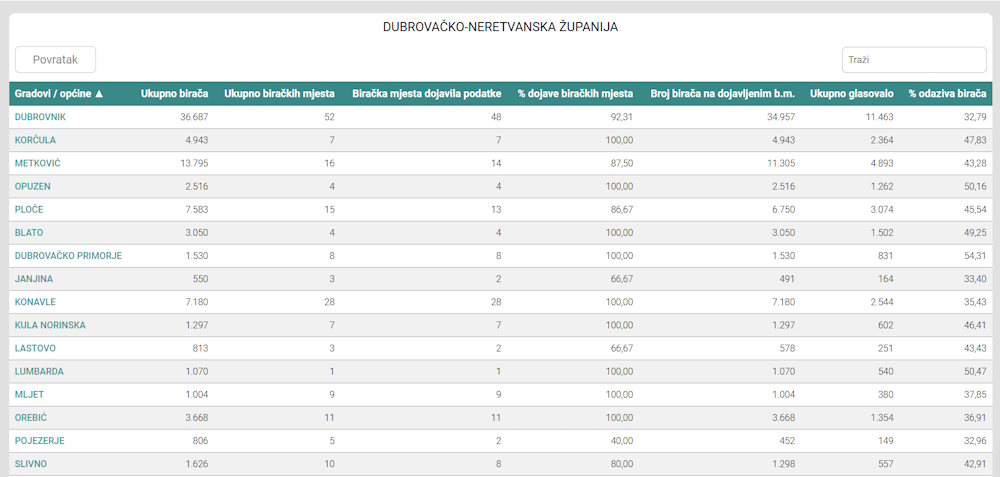Focus the Traži search field
The height and width of the screenshot is (477, 1000).
click(x=914, y=60)
